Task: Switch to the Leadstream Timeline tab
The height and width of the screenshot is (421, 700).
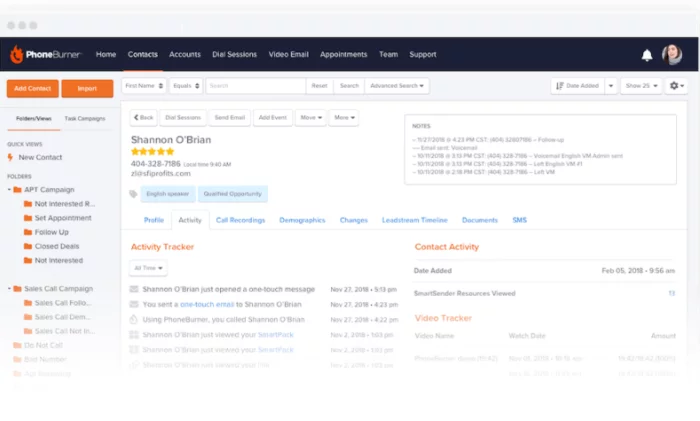Action: [x=414, y=220]
